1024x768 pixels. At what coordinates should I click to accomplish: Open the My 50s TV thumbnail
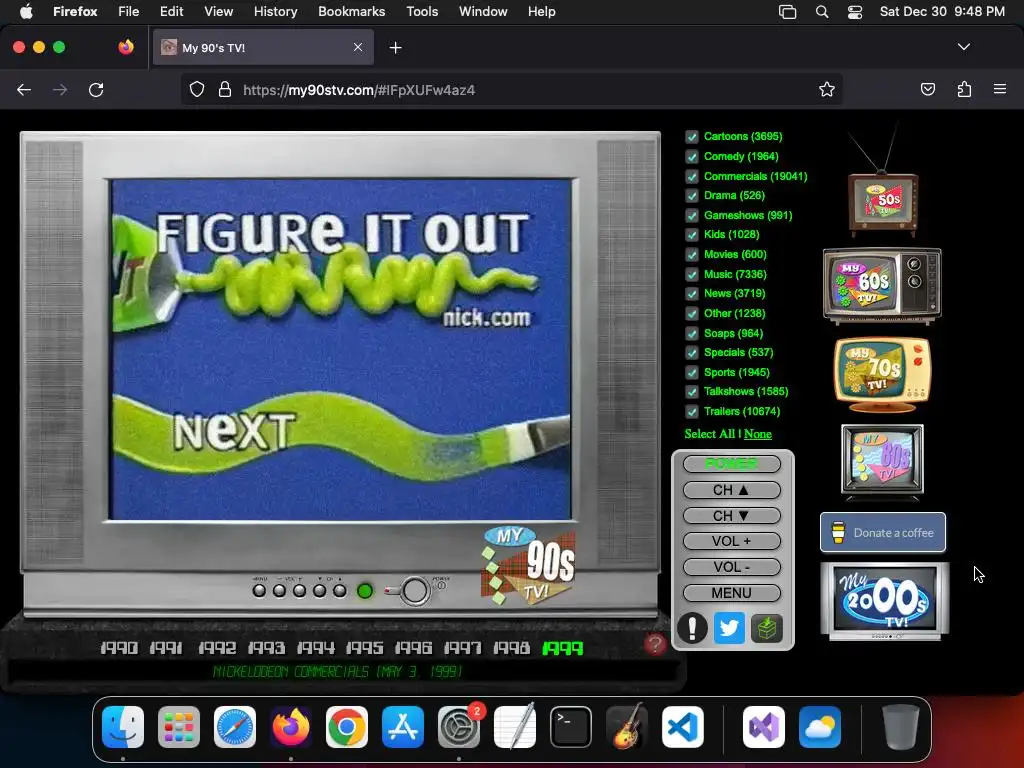(883, 202)
